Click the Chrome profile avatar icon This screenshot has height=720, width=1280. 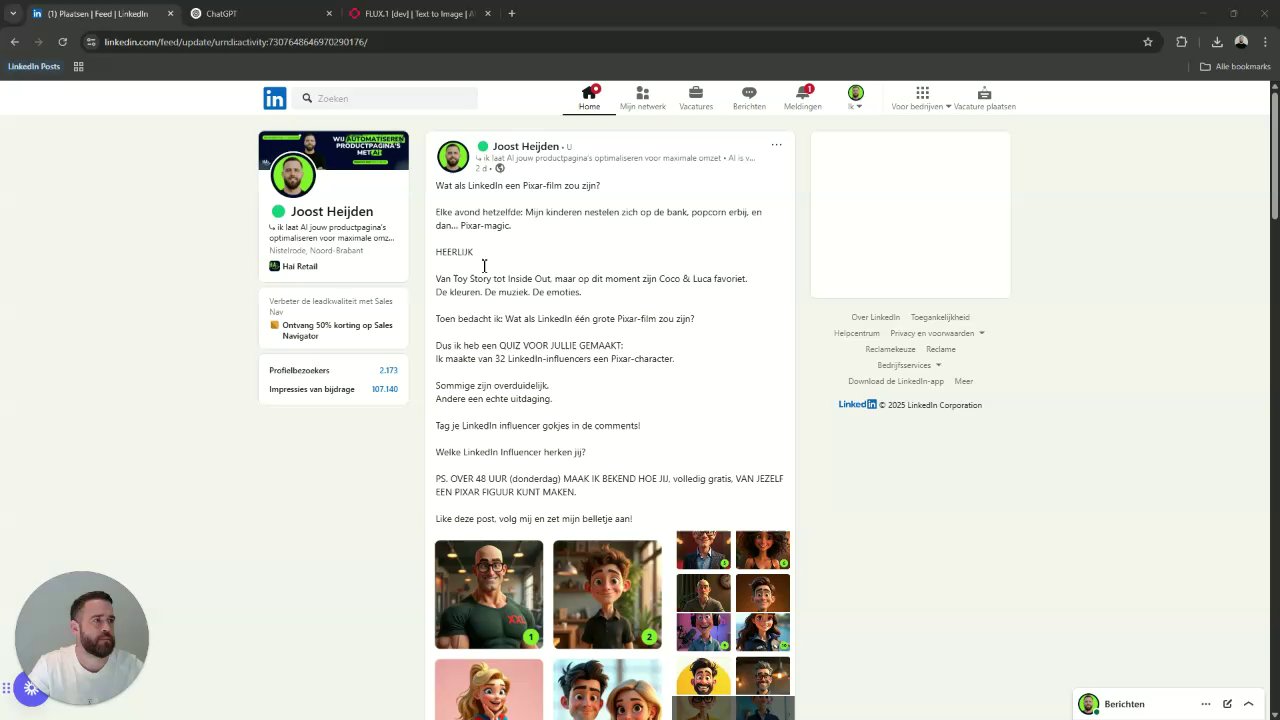(1241, 42)
